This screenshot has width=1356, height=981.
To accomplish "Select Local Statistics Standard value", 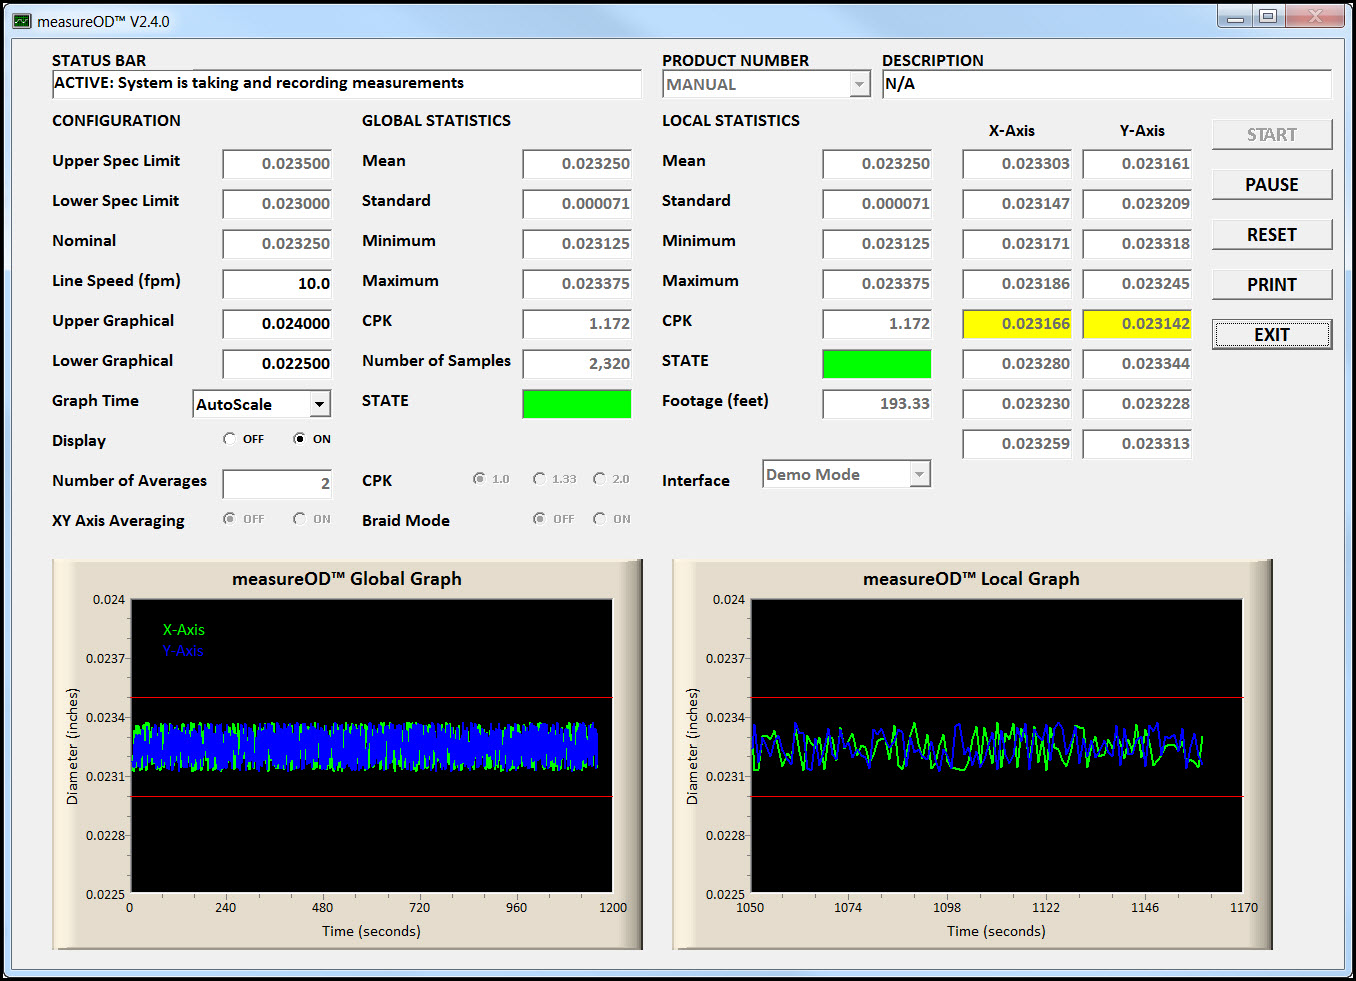I will [877, 204].
